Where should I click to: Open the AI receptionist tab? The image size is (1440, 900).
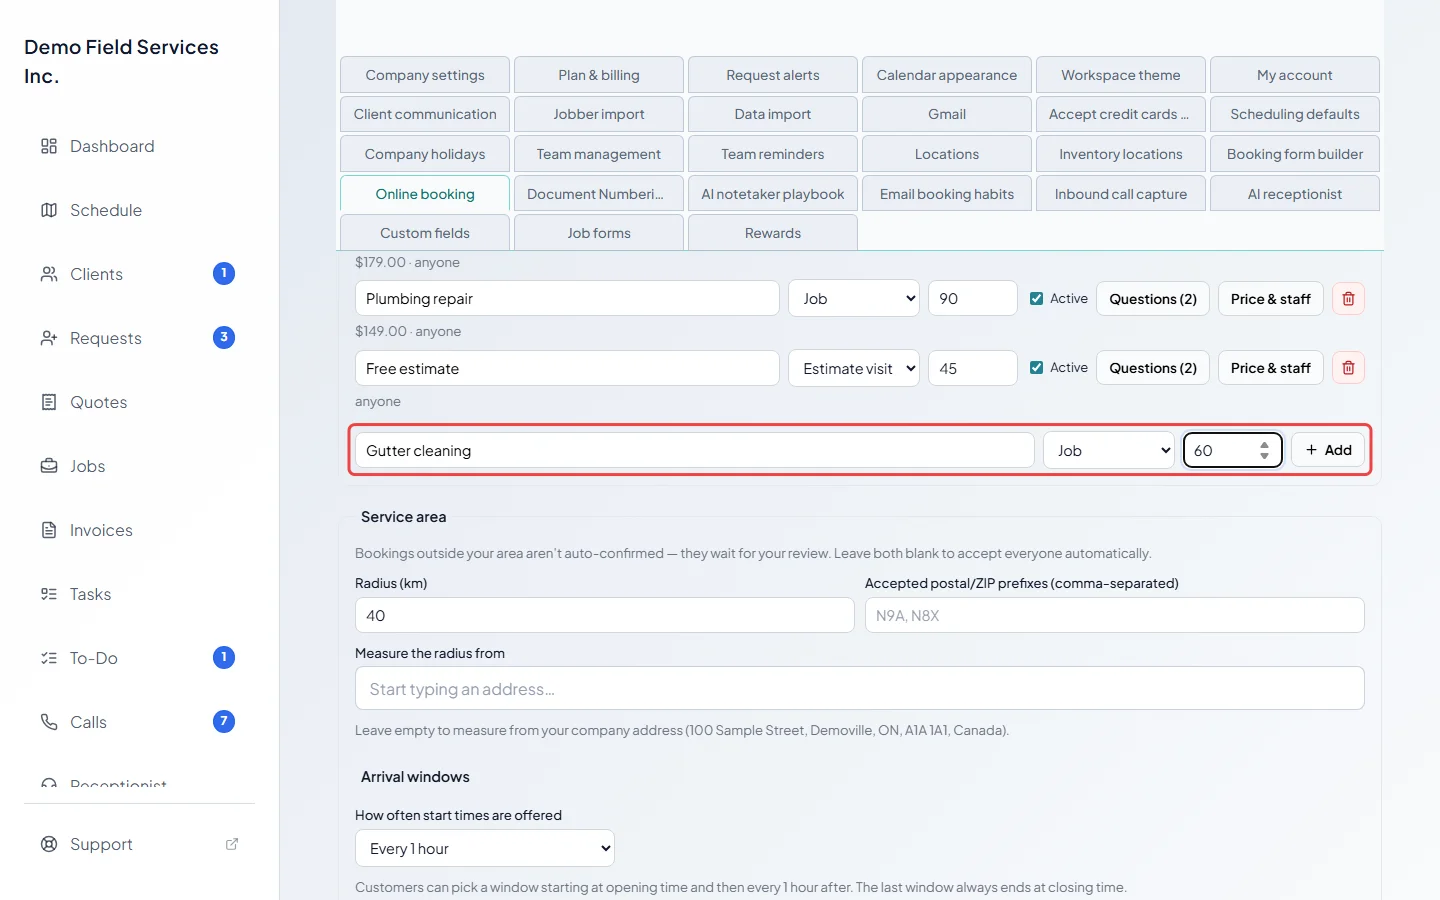[1295, 194]
